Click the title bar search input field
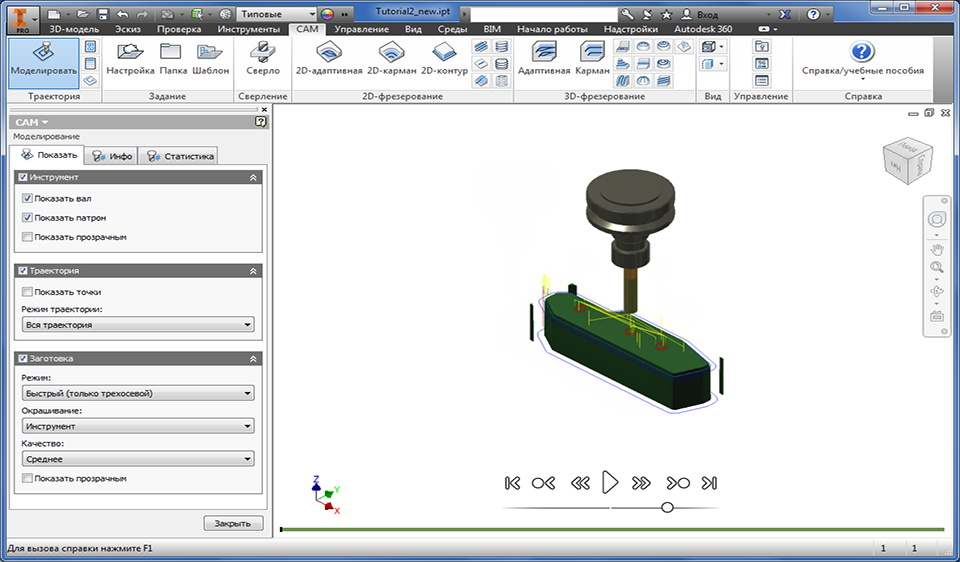The image size is (960, 562). coord(544,14)
